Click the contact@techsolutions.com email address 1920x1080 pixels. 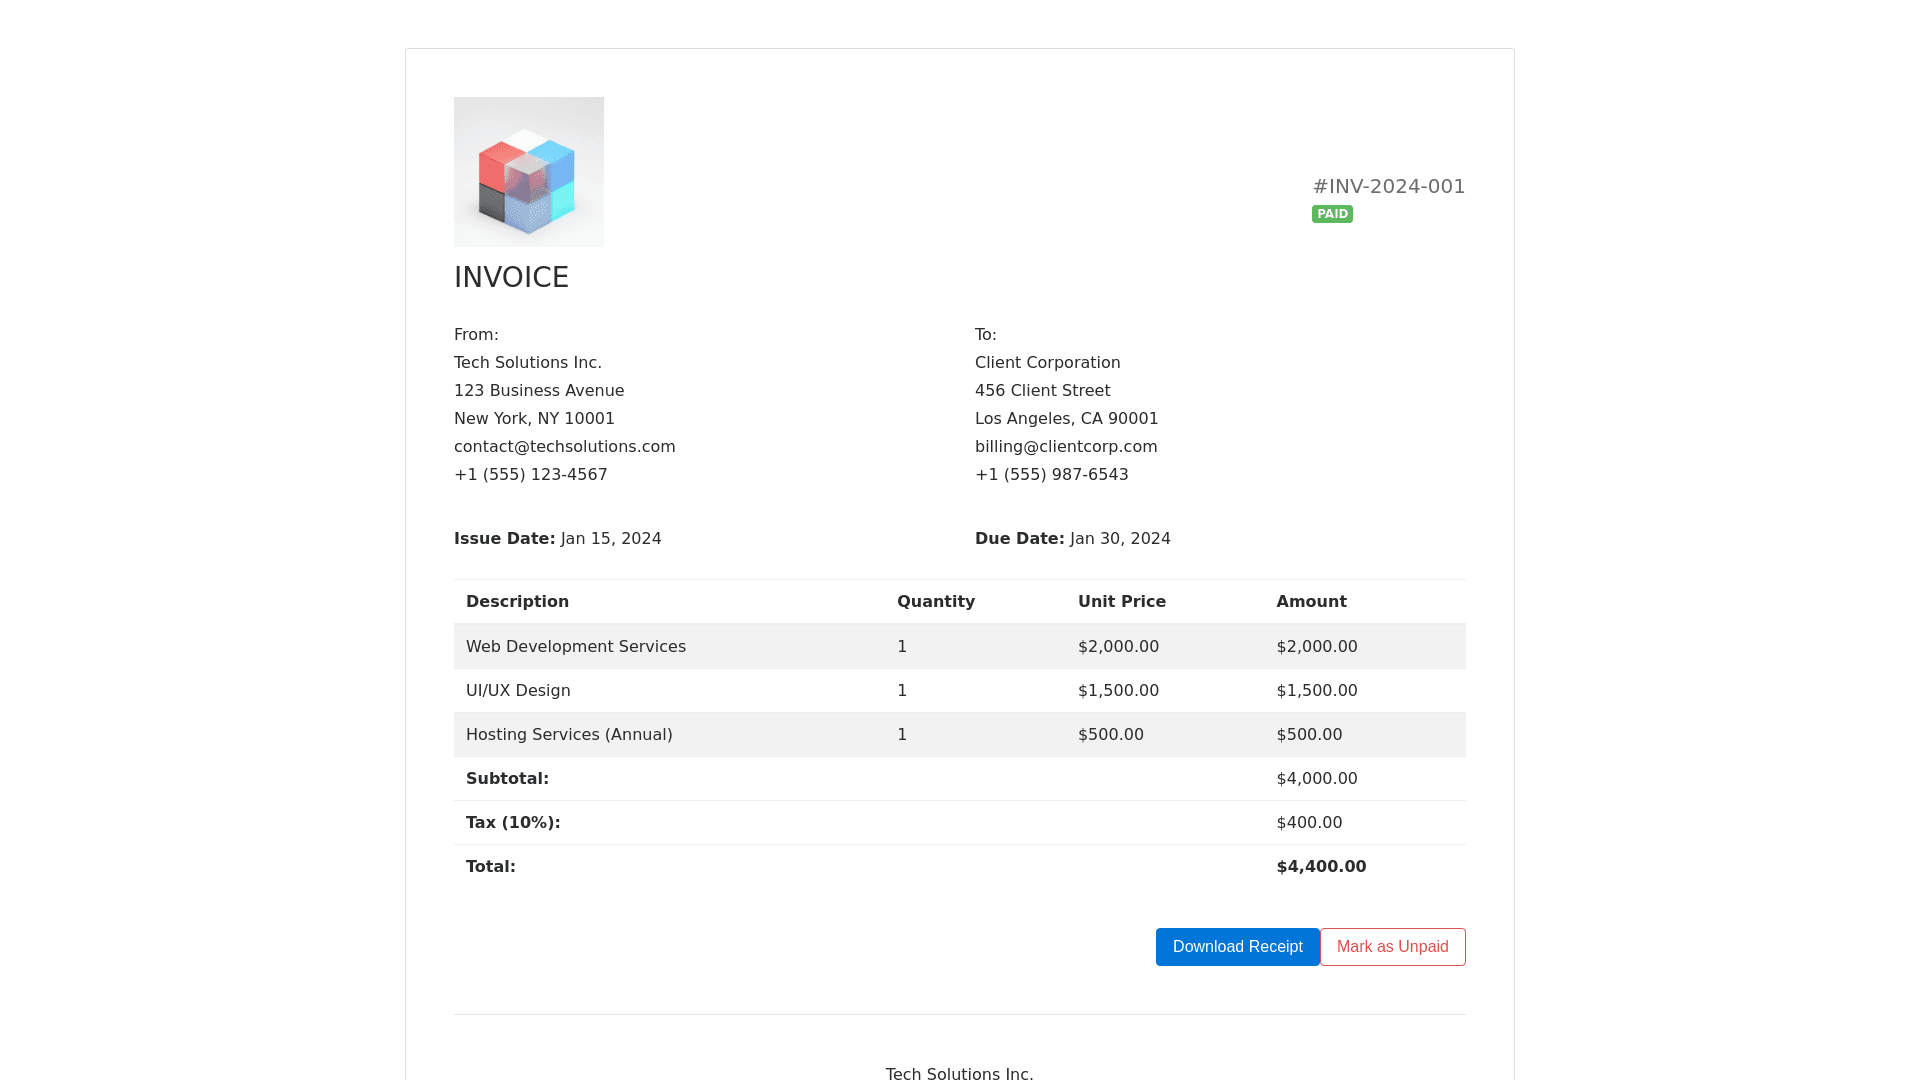564,447
